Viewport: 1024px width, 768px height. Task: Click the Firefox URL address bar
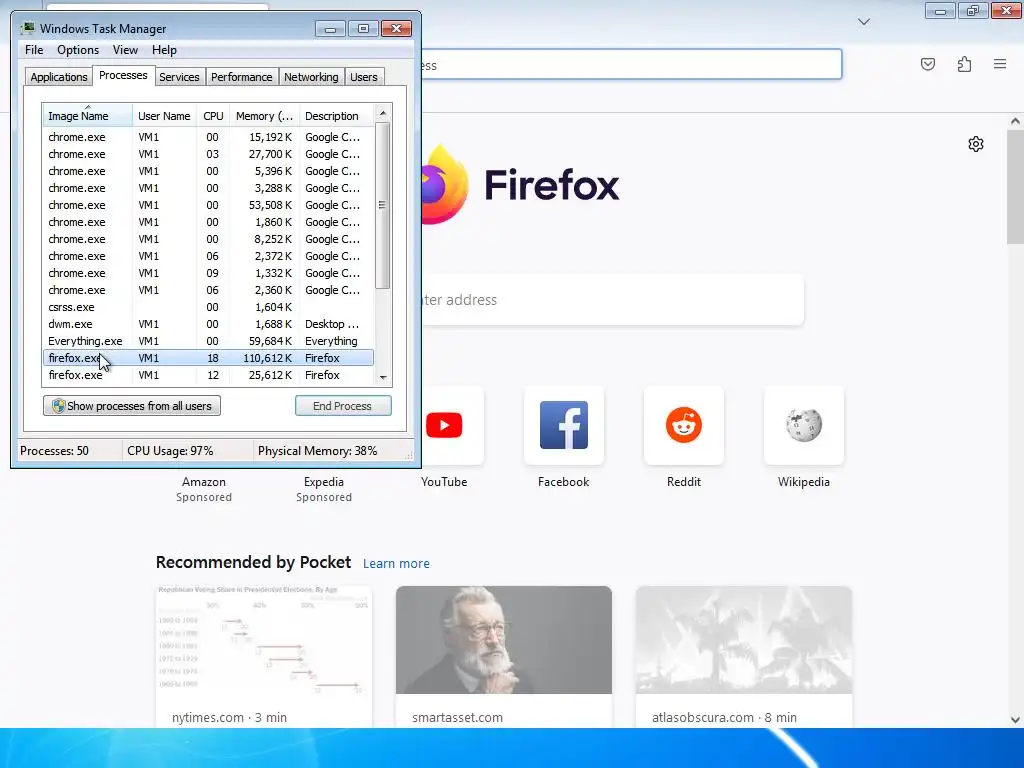(630, 65)
